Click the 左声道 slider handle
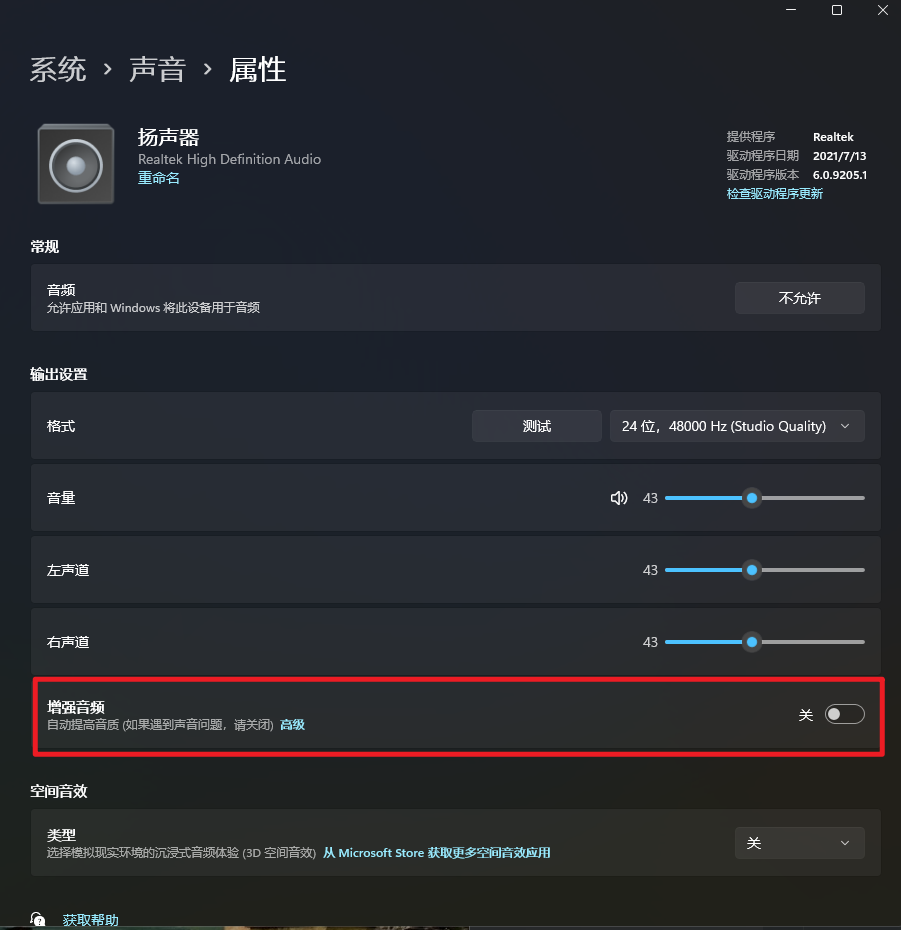The height and width of the screenshot is (930, 901). [x=752, y=570]
